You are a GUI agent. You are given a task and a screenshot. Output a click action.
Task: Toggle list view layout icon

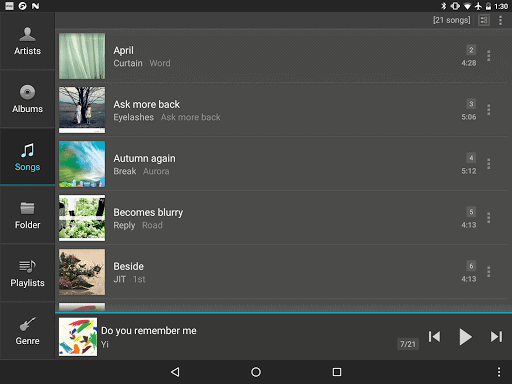tap(484, 20)
